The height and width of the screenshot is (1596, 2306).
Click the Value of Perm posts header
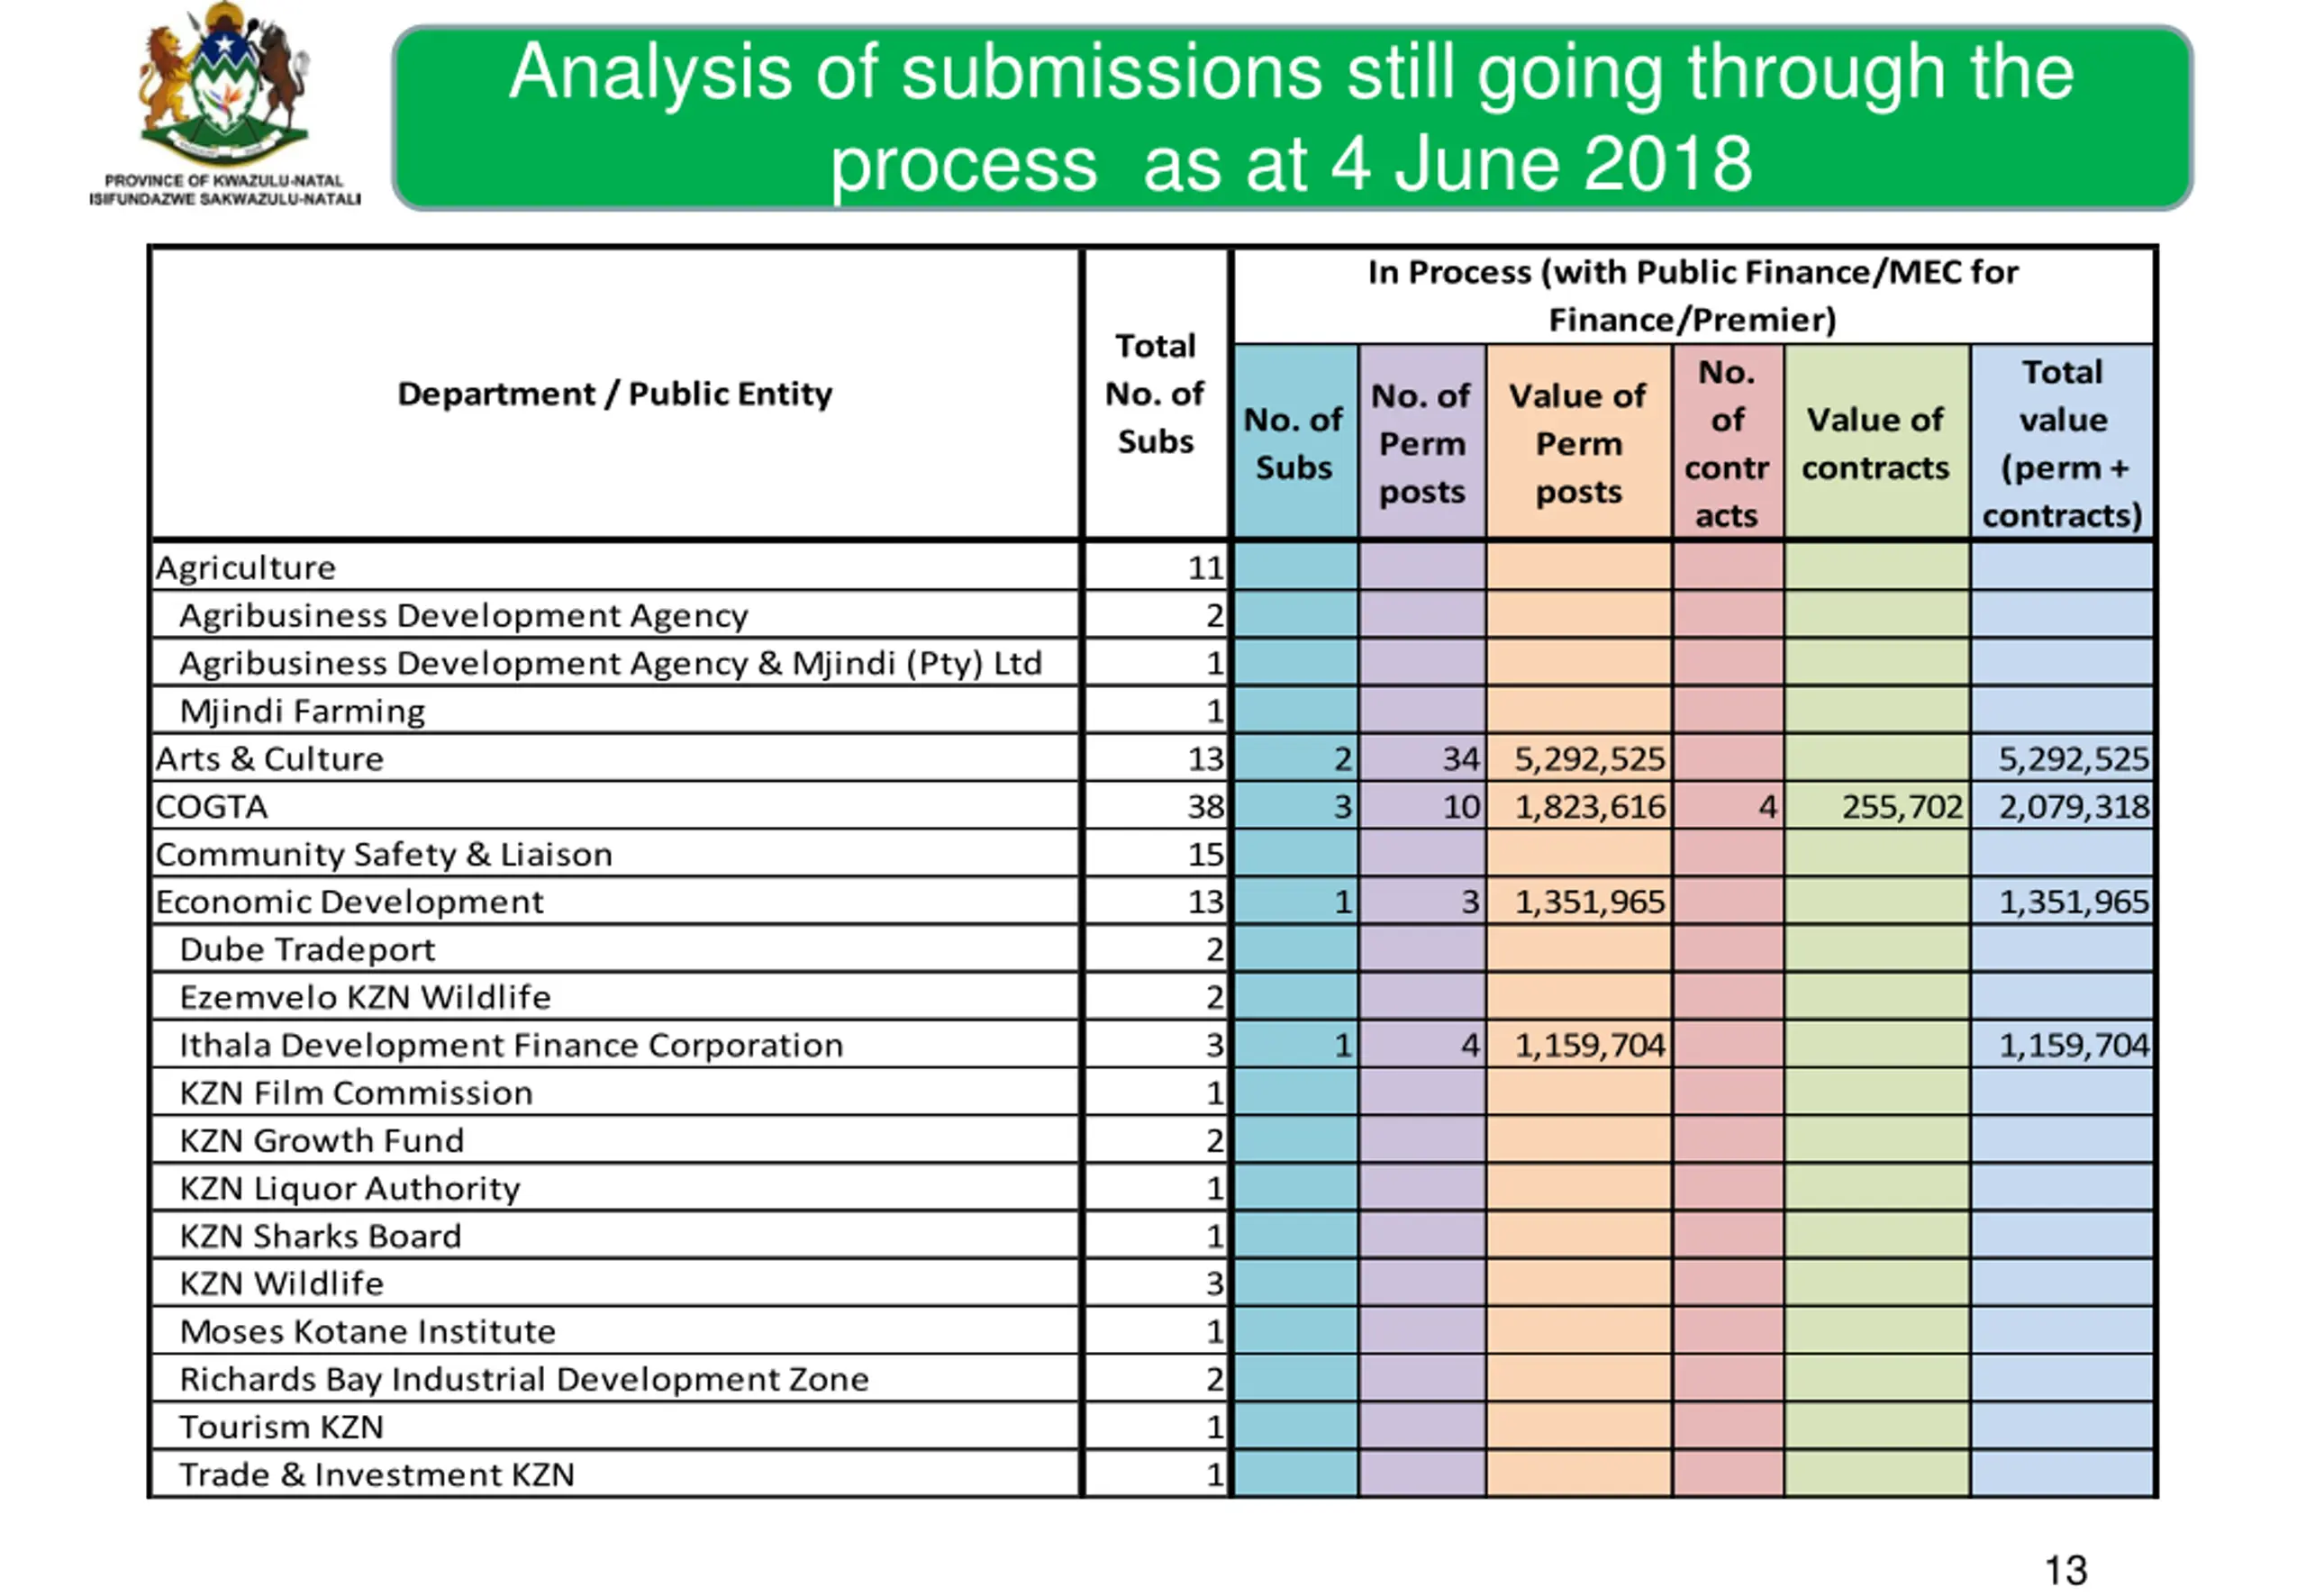click(x=1578, y=442)
